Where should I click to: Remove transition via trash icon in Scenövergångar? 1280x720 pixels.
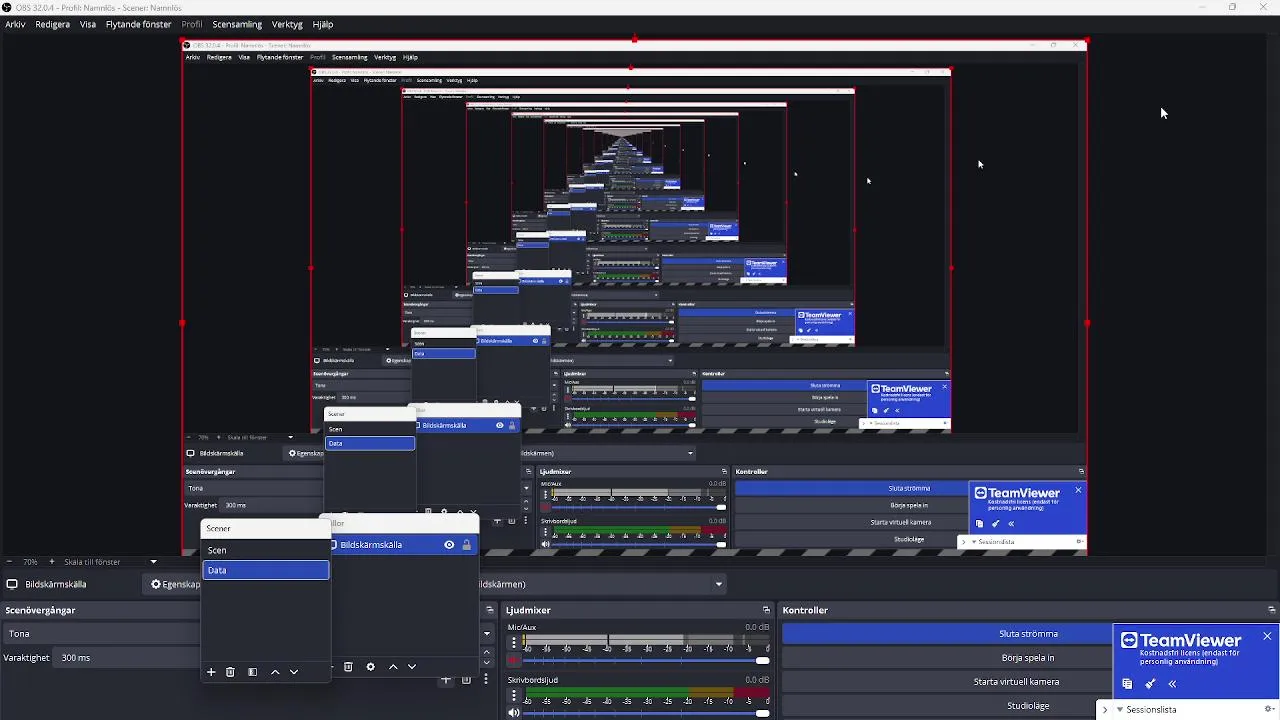tap(466, 680)
